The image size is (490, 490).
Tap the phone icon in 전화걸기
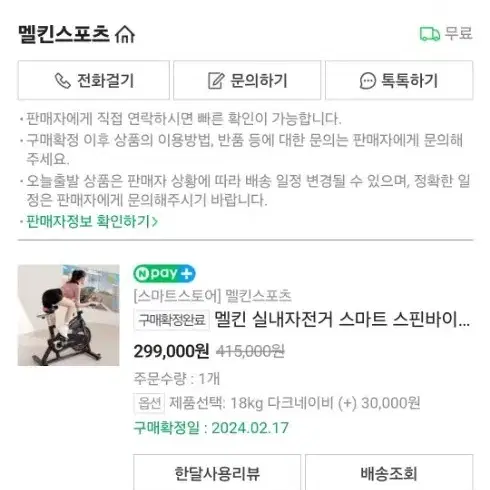[63, 81]
